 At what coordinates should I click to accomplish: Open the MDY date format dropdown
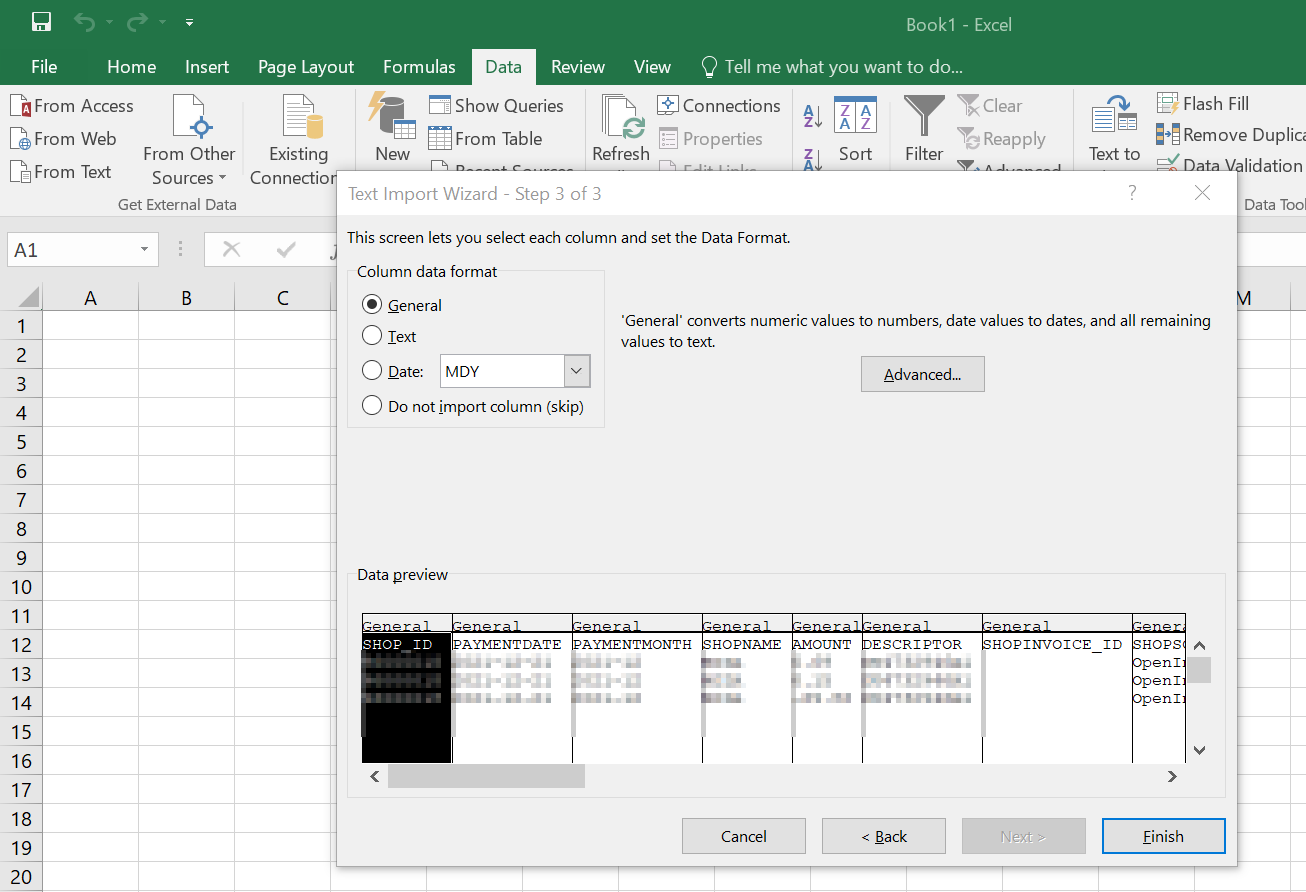[577, 371]
